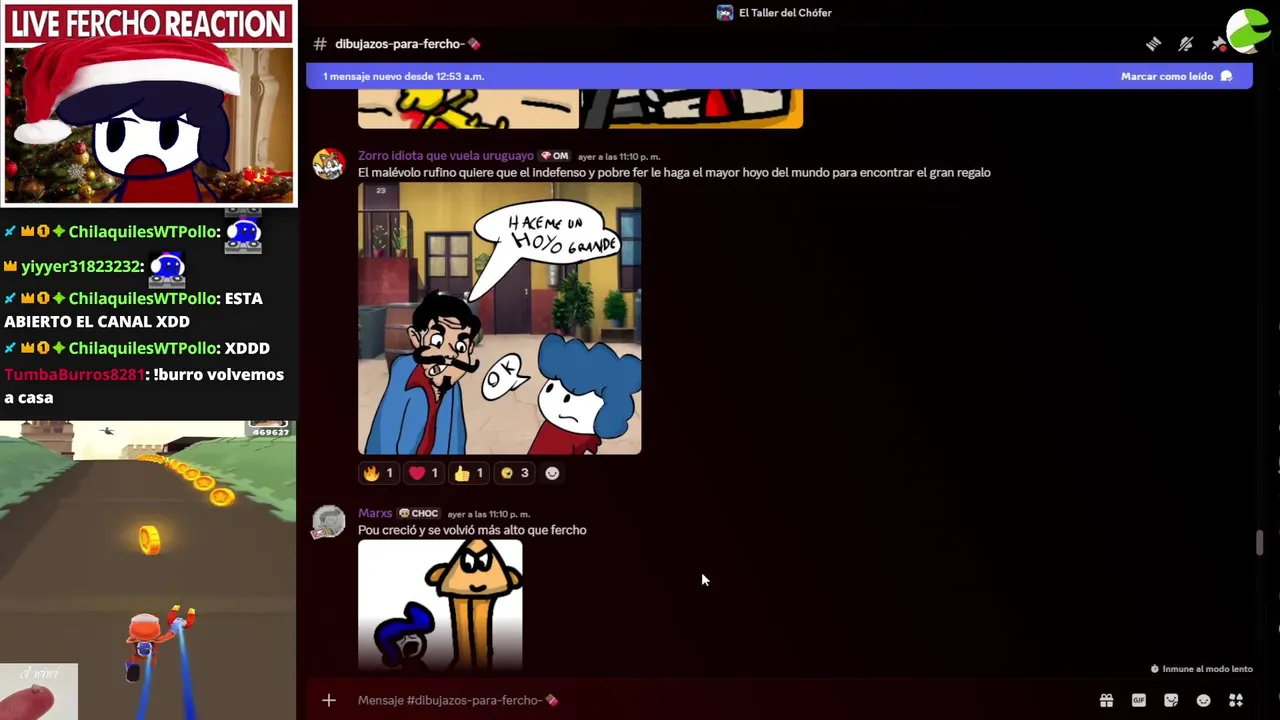
Task: Click Marcar como leído button
Action: [x=1176, y=76]
